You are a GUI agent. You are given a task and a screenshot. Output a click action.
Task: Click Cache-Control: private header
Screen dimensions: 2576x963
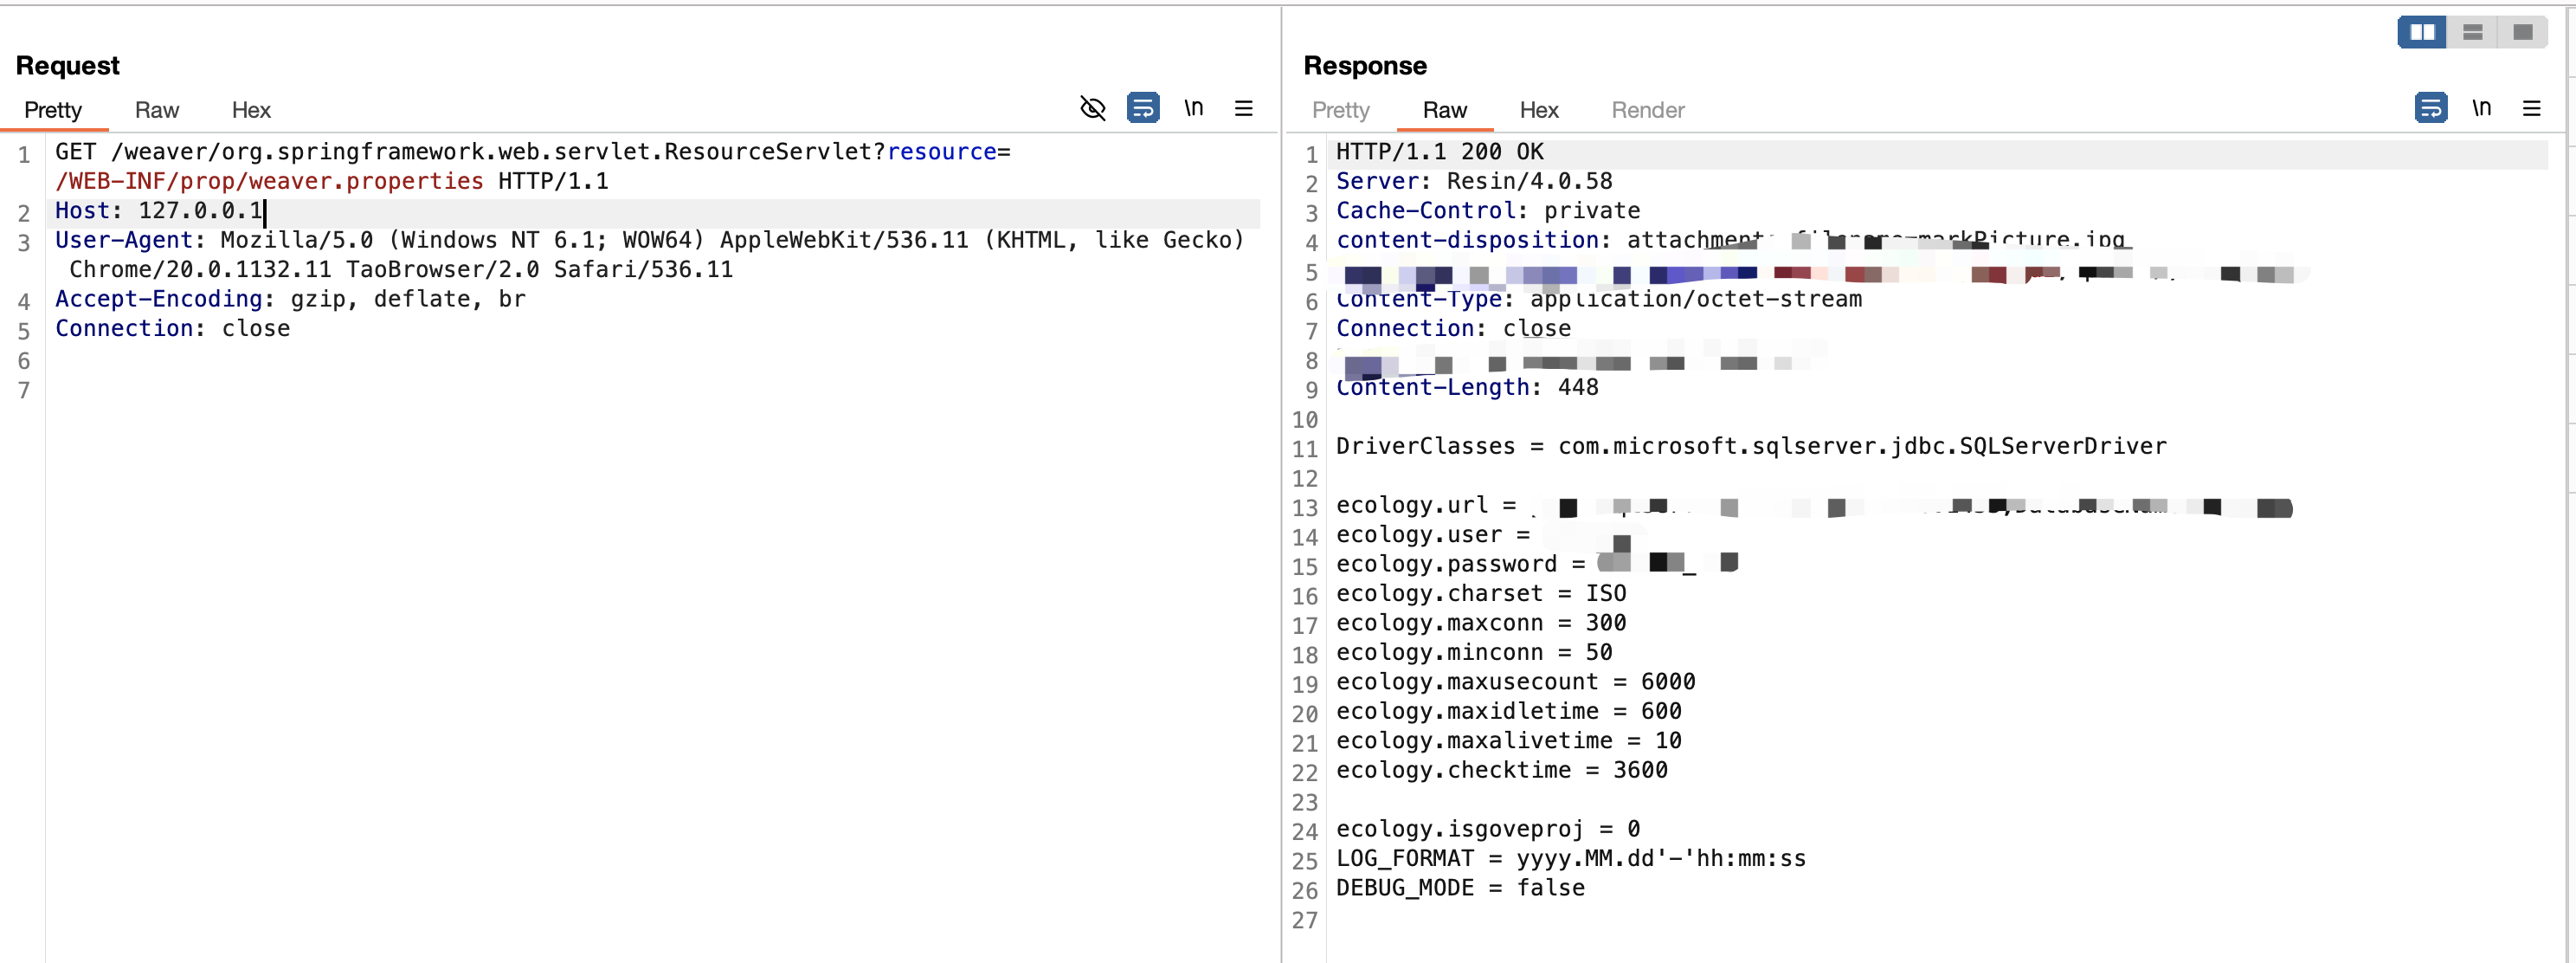pyautogui.click(x=1488, y=211)
